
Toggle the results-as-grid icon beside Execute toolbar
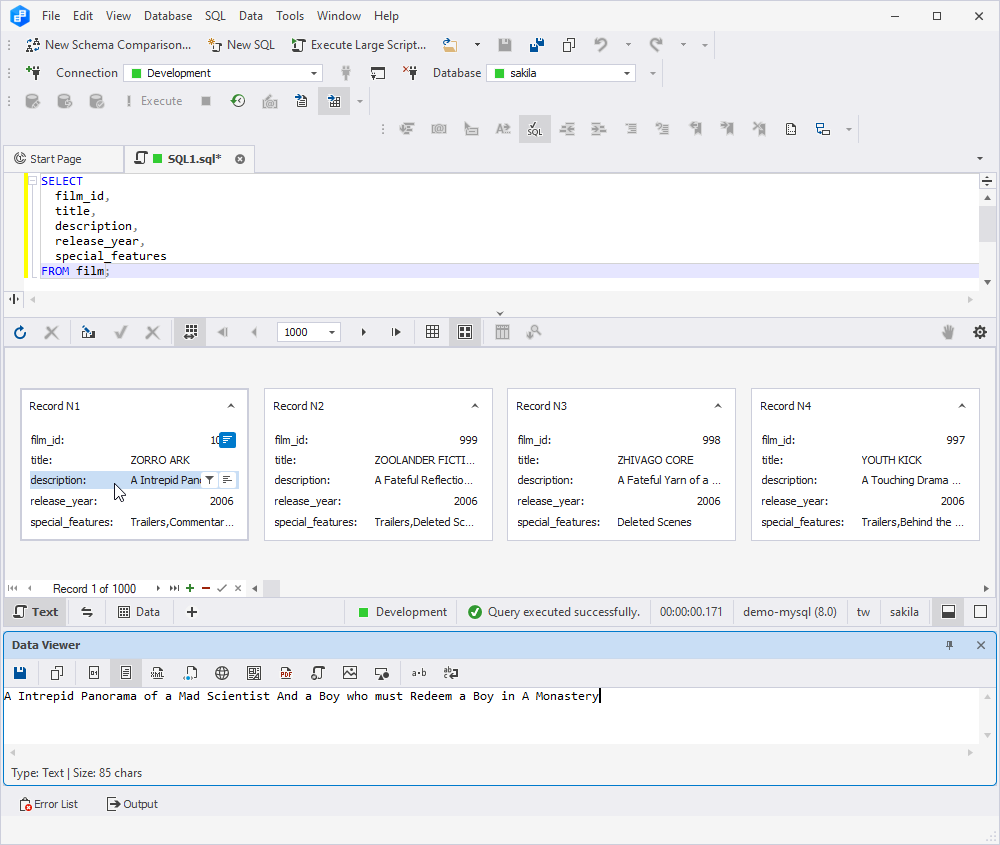[x=334, y=101]
